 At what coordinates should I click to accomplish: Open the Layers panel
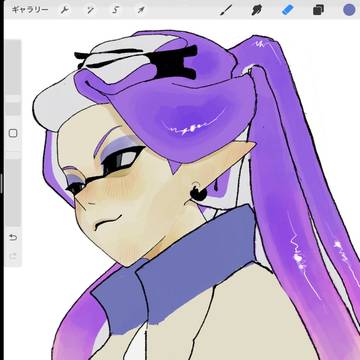[318, 10]
